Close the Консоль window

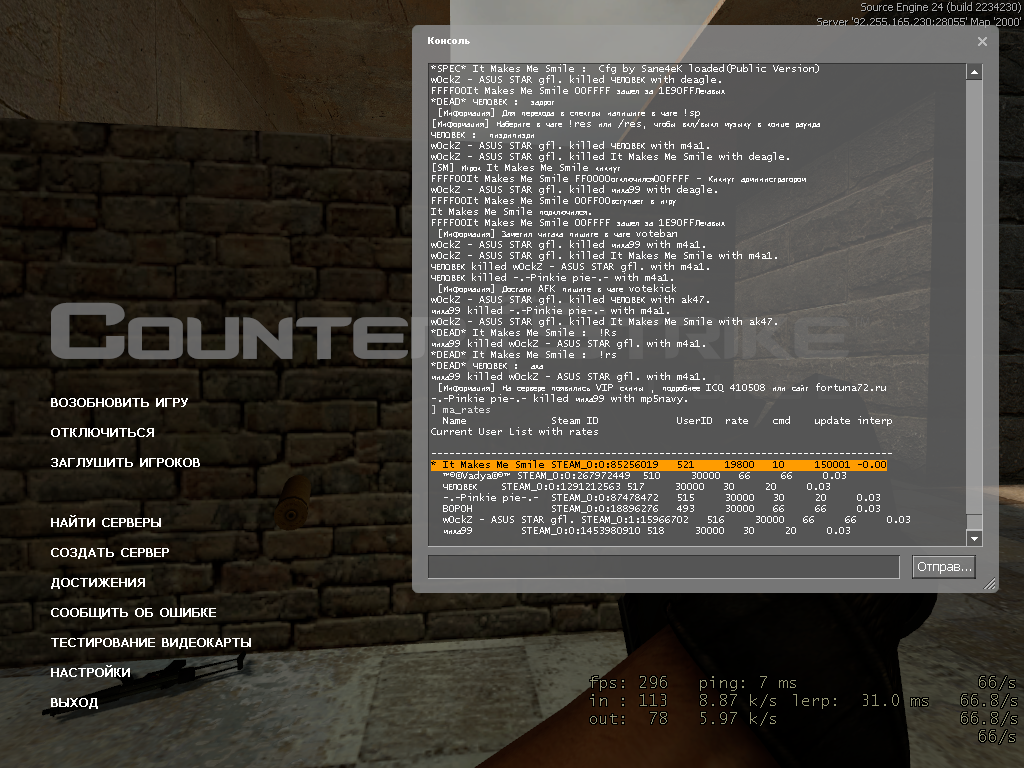(982, 41)
